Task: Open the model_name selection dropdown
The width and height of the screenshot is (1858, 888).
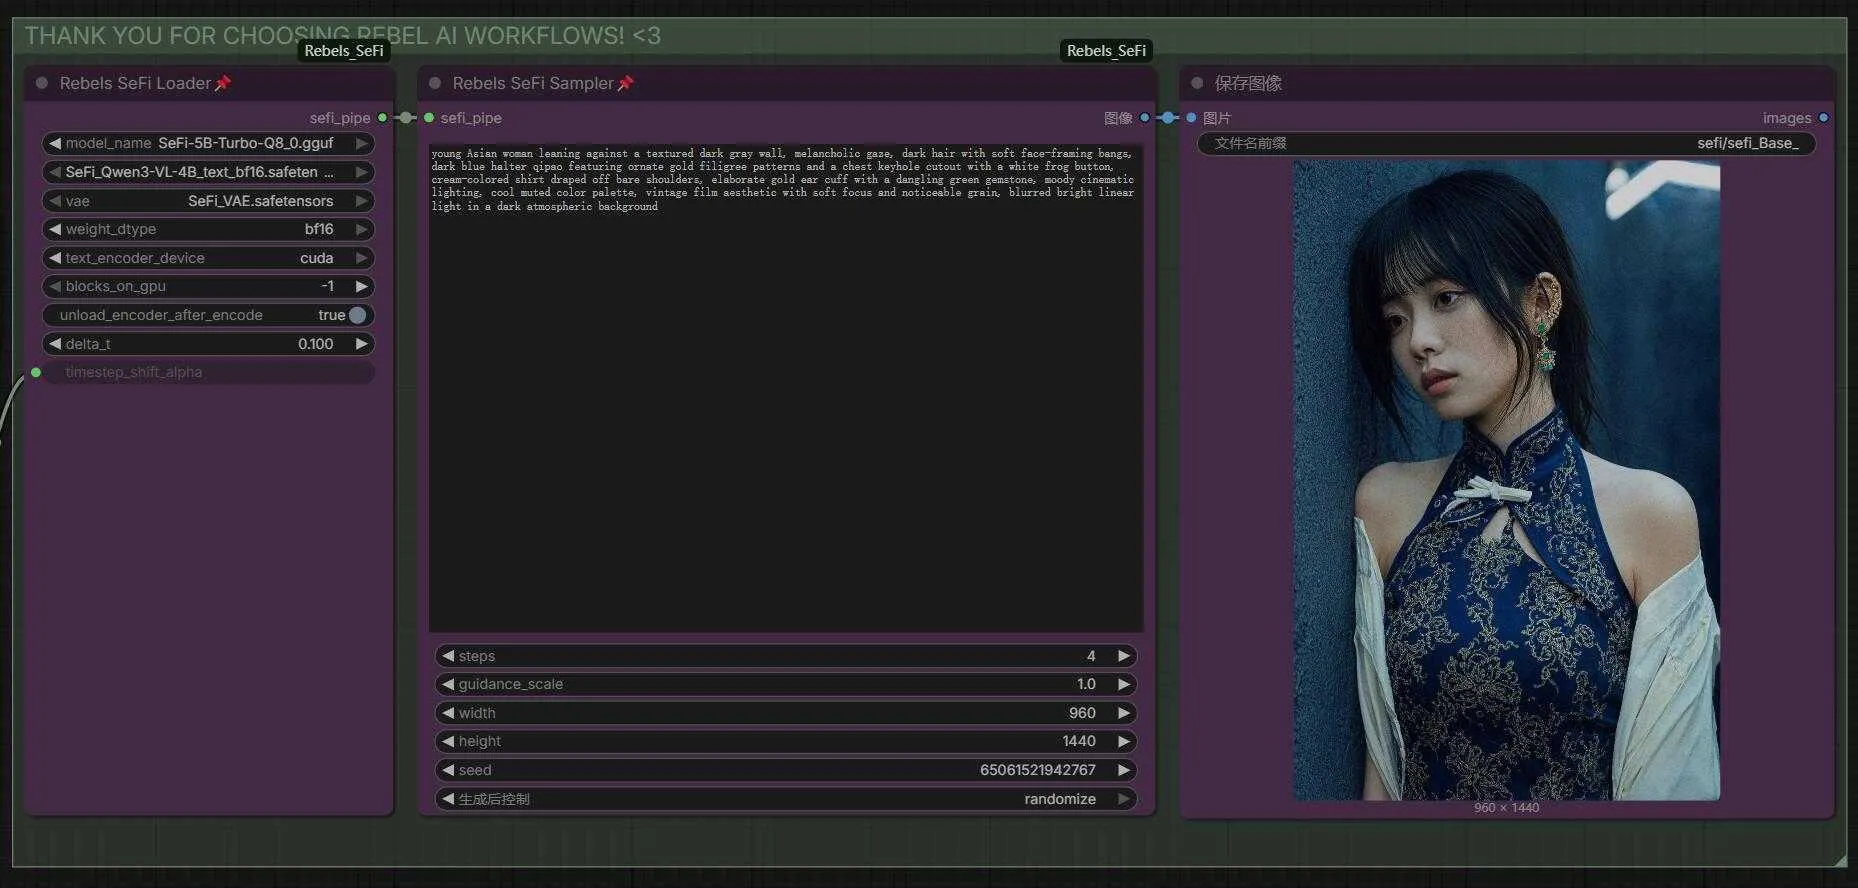Action: pyautogui.click(x=208, y=143)
